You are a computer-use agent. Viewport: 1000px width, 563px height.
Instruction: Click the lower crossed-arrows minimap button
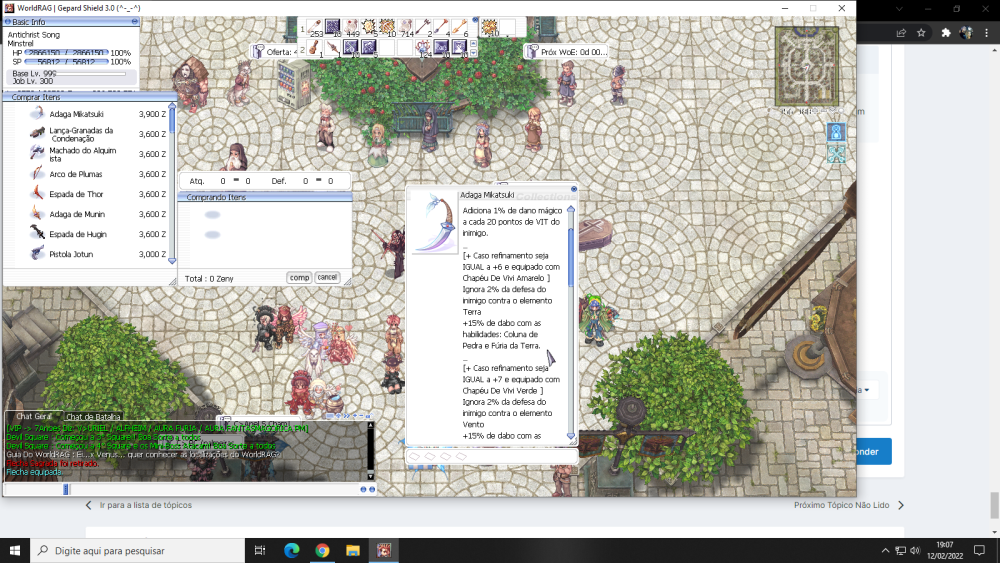pyautogui.click(x=836, y=154)
